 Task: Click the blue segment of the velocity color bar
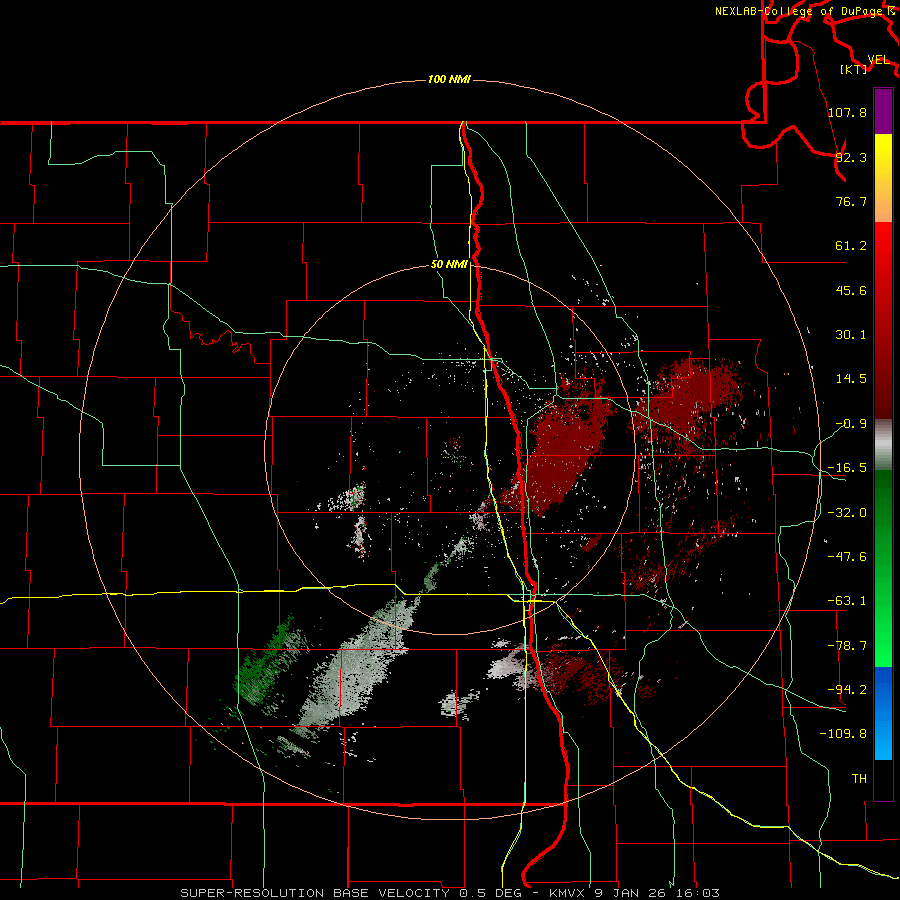pos(883,713)
